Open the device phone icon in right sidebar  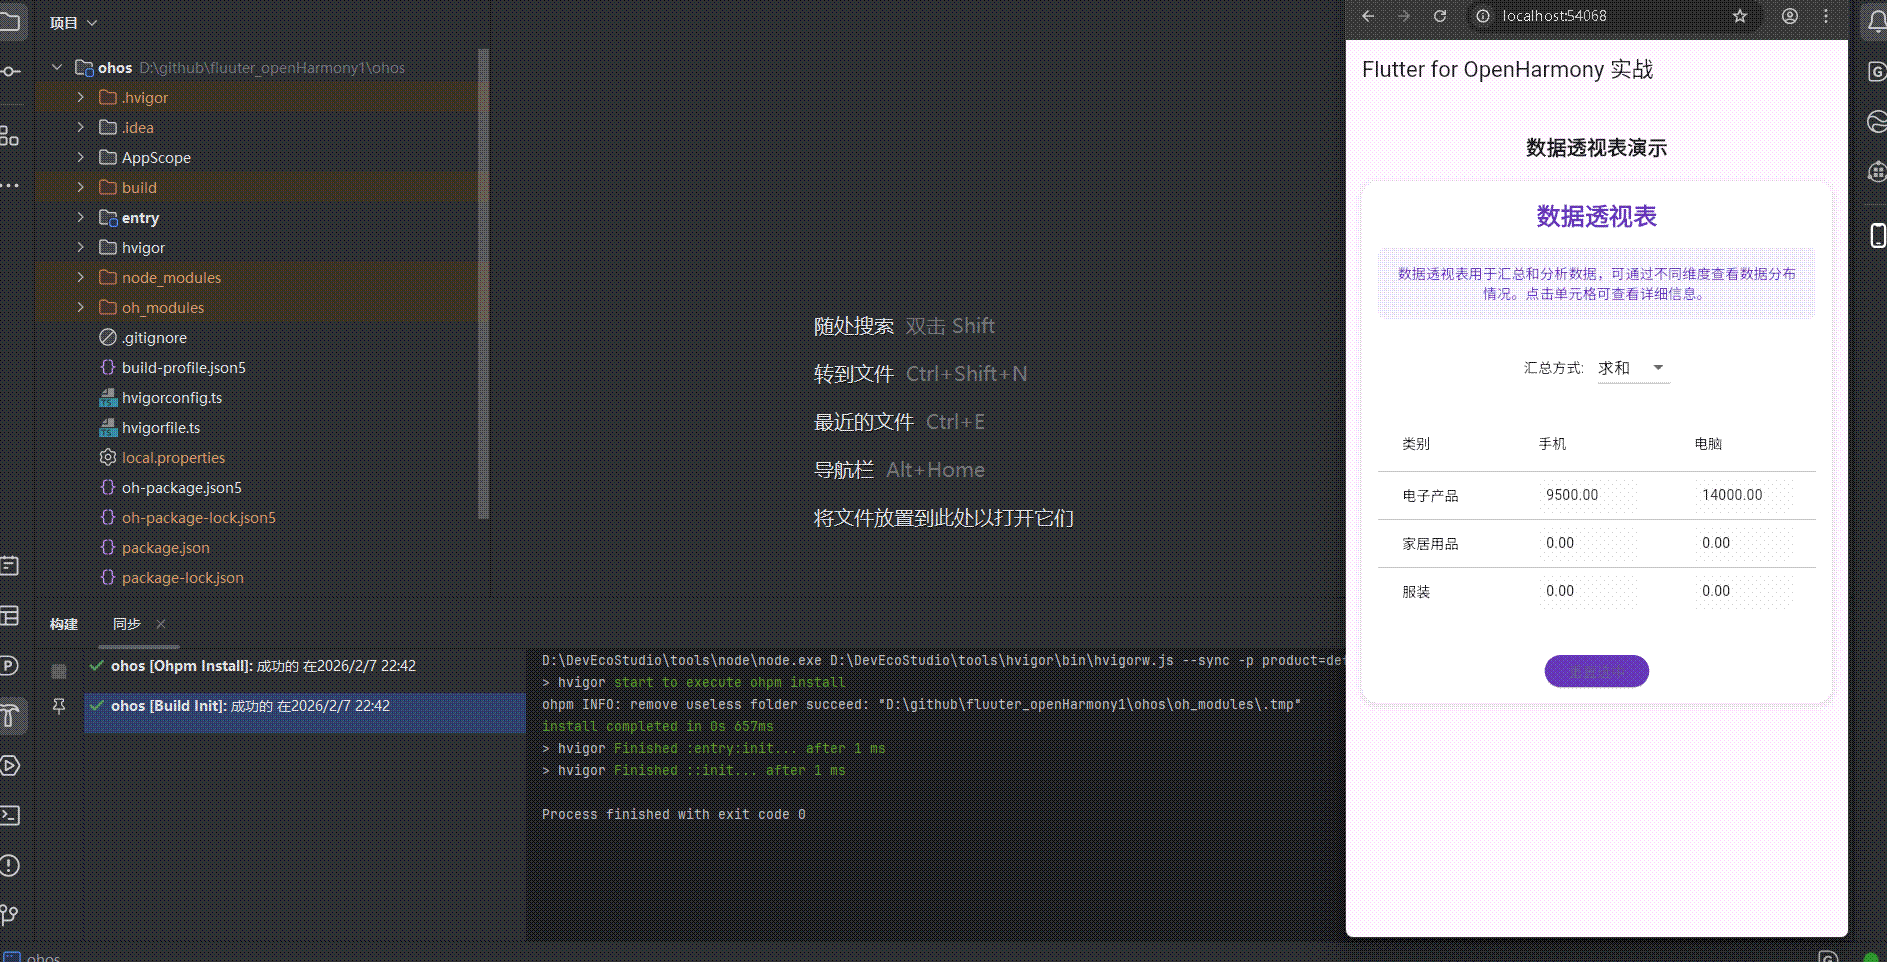click(1877, 235)
